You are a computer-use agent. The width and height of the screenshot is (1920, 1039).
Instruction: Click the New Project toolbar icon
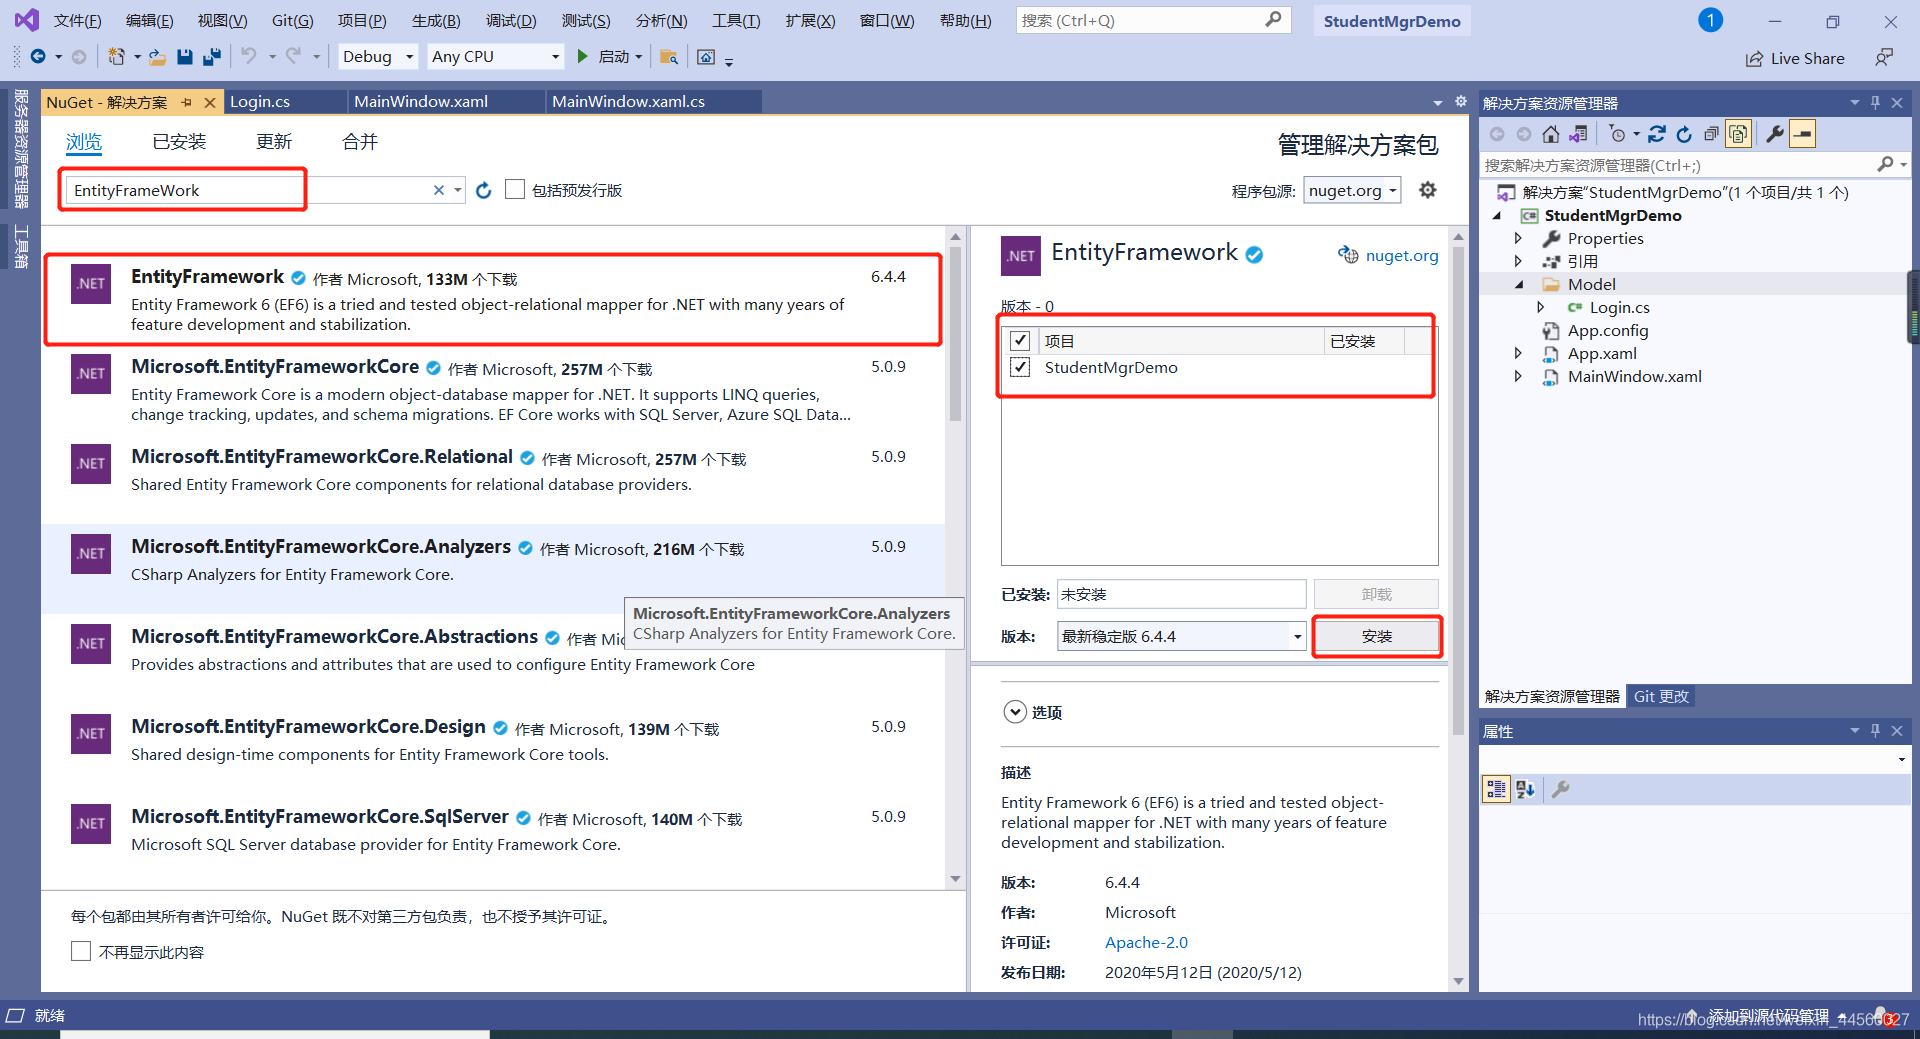(117, 57)
